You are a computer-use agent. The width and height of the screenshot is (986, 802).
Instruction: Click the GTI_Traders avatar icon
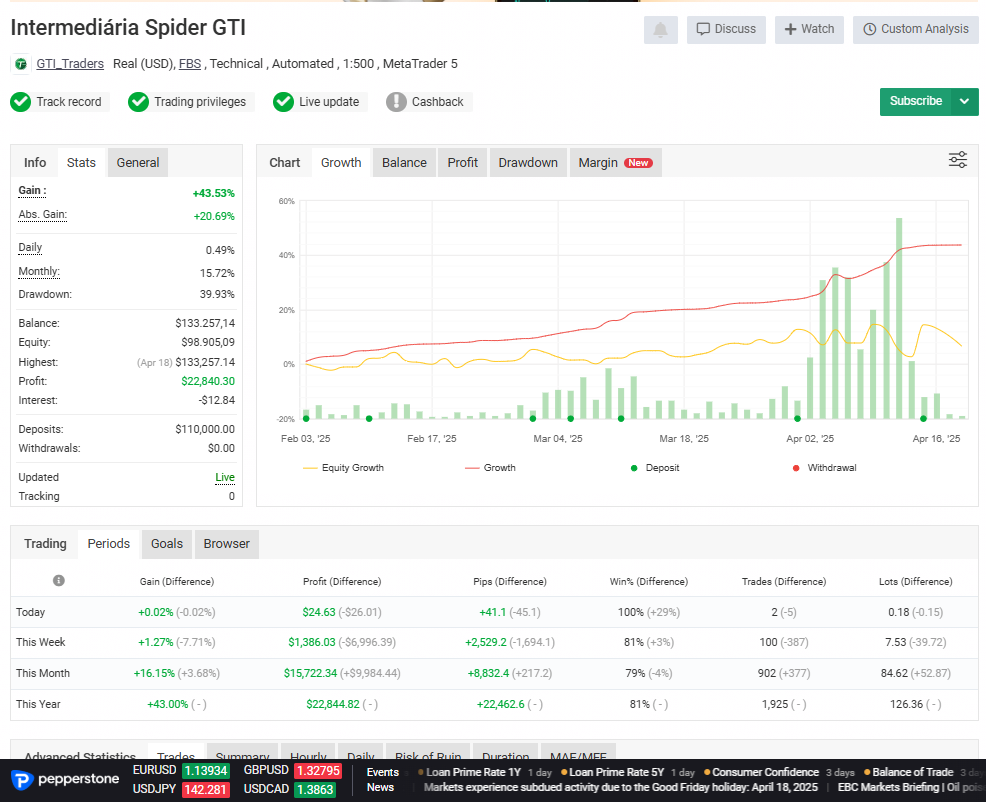tap(21, 64)
